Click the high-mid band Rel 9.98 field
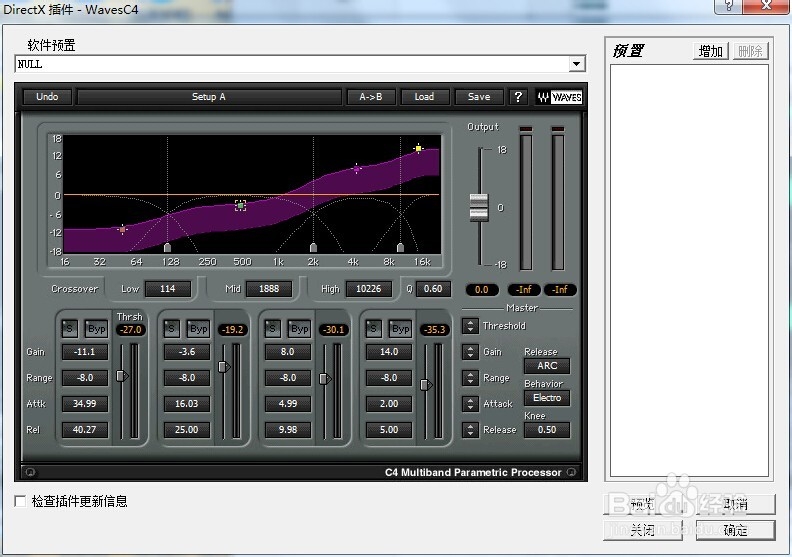 pyautogui.click(x=288, y=430)
